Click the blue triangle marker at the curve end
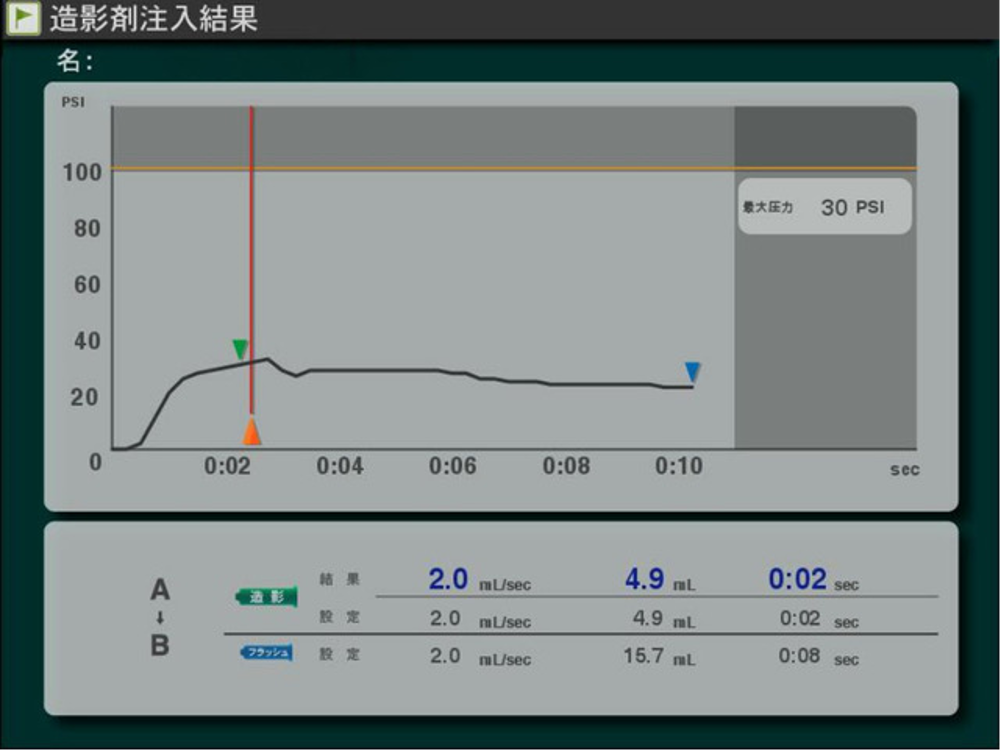Viewport: 1001px width, 751px height. 693,371
